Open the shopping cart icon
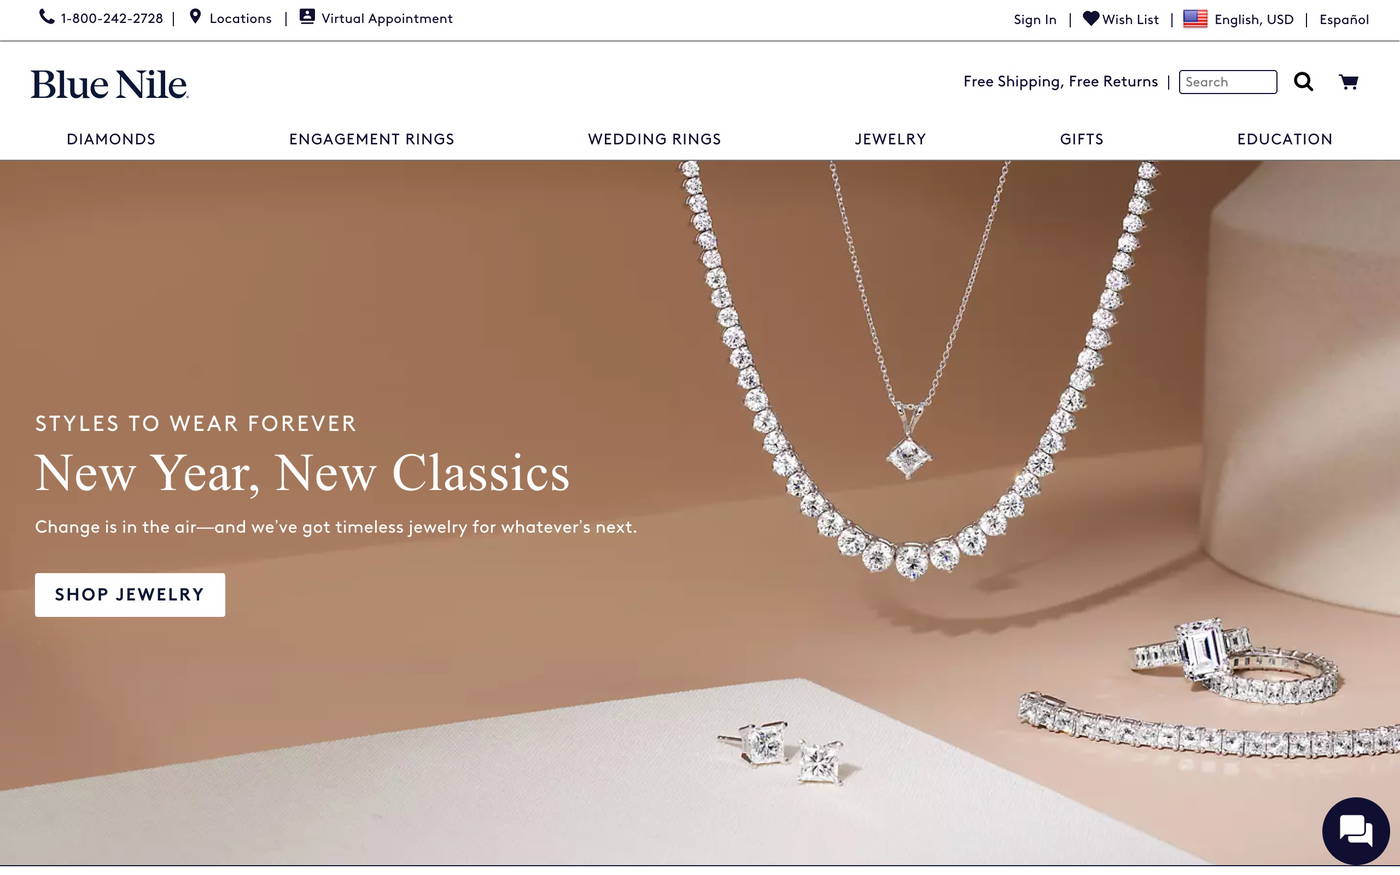Screen dimensions: 1400x875 tap(1348, 82)
